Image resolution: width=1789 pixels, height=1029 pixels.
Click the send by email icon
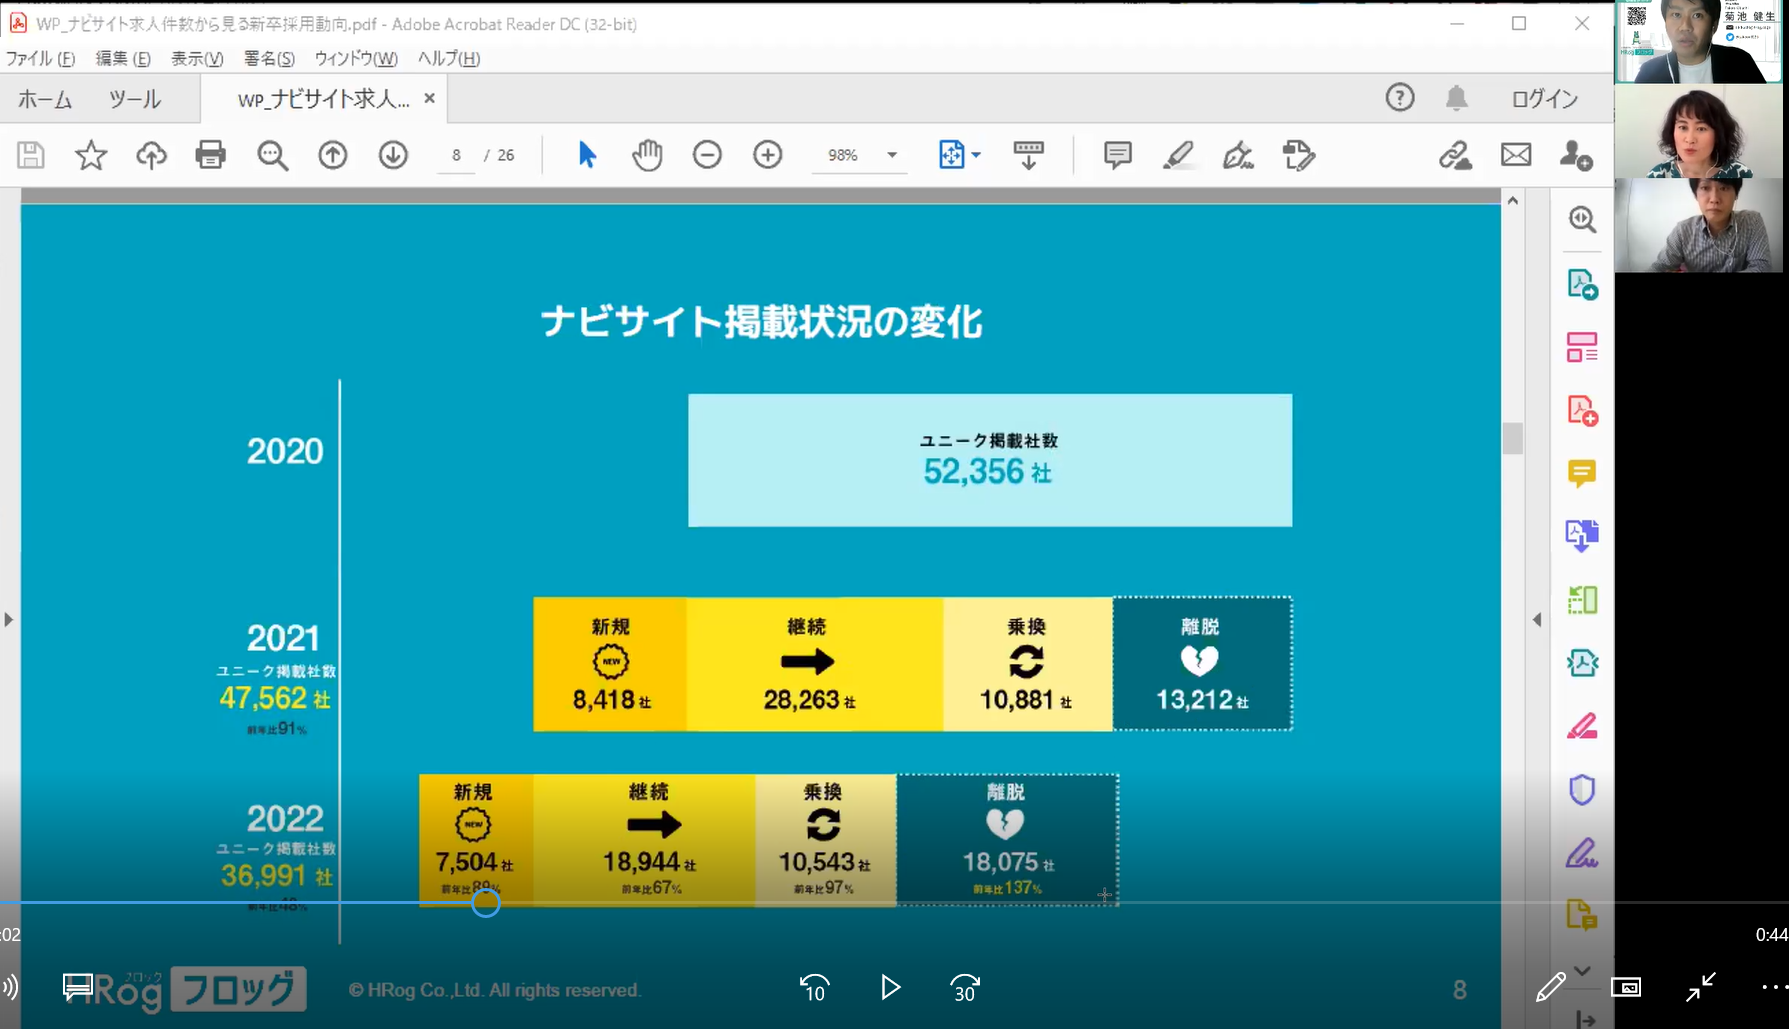pos(1516,155)
